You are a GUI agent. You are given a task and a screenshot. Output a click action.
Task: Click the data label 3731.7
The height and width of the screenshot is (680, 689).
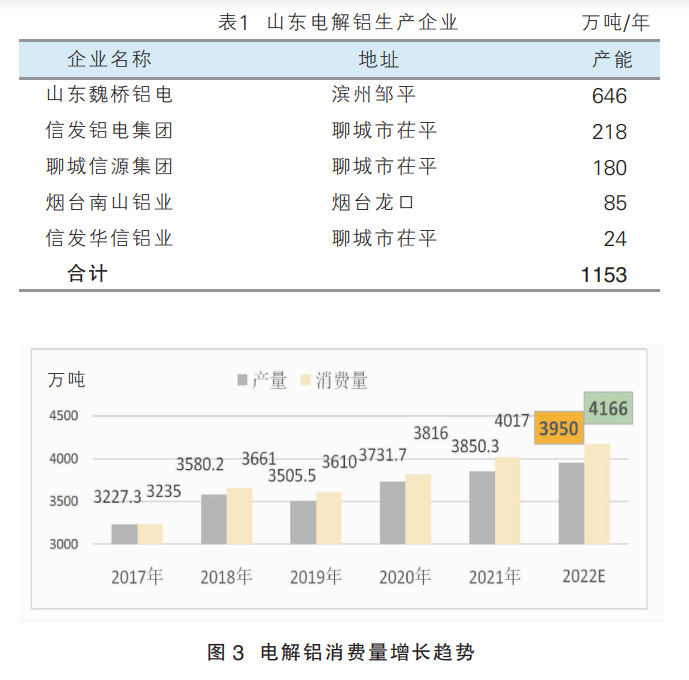(383, 455)
